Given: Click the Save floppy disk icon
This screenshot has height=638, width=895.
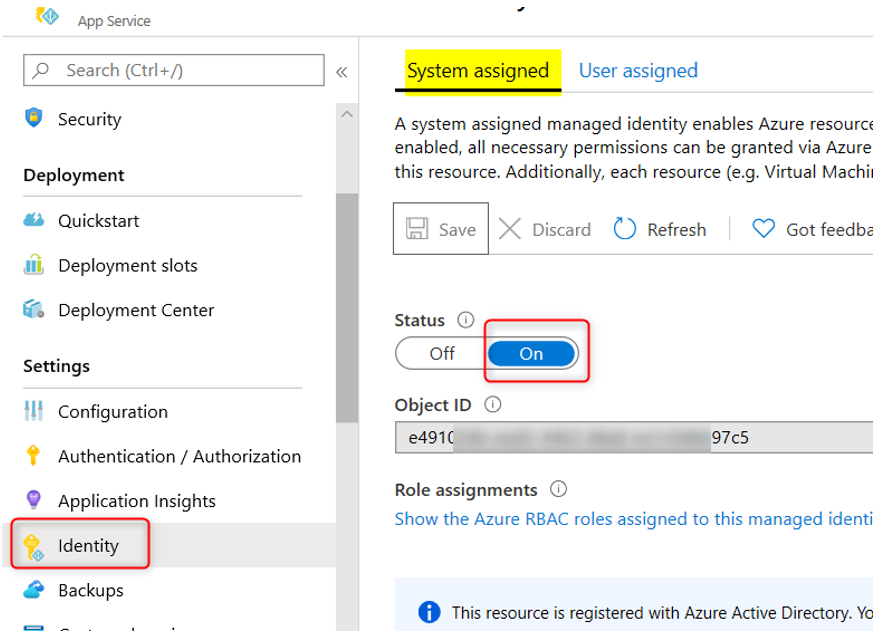Looking at the screenshot, I should coord(417,229).
